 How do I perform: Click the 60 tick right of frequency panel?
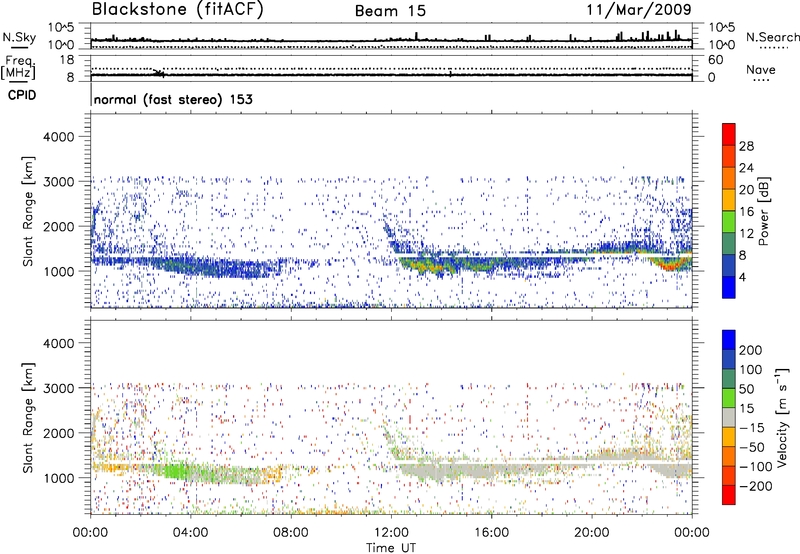click(x=716, y=60)
